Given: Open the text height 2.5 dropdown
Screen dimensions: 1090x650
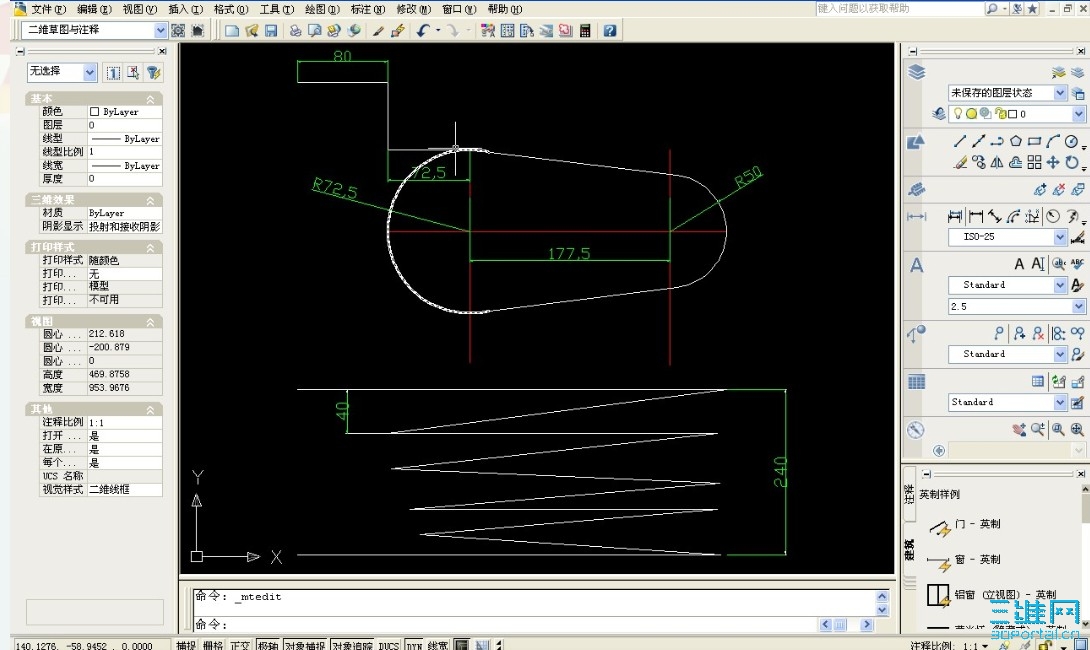Looking at the screenshot, I should [x=1078, y=307].
